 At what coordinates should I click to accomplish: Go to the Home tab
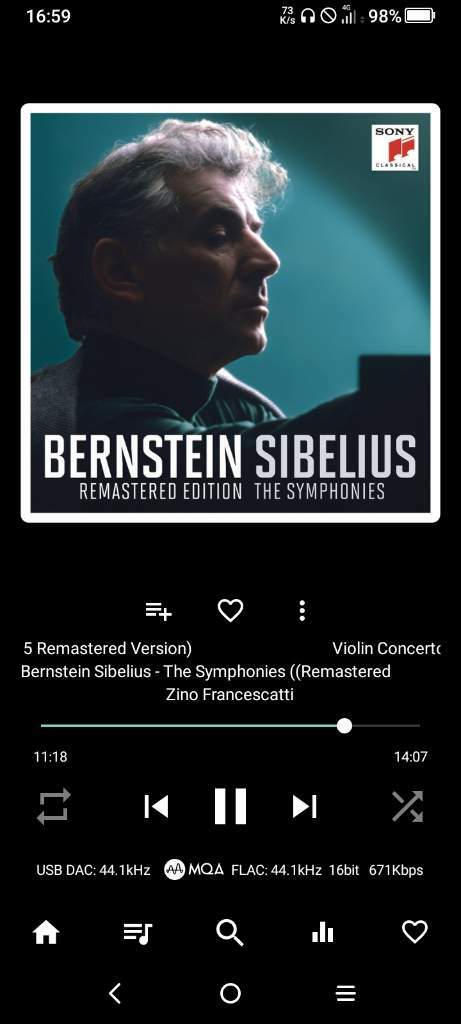46,933
